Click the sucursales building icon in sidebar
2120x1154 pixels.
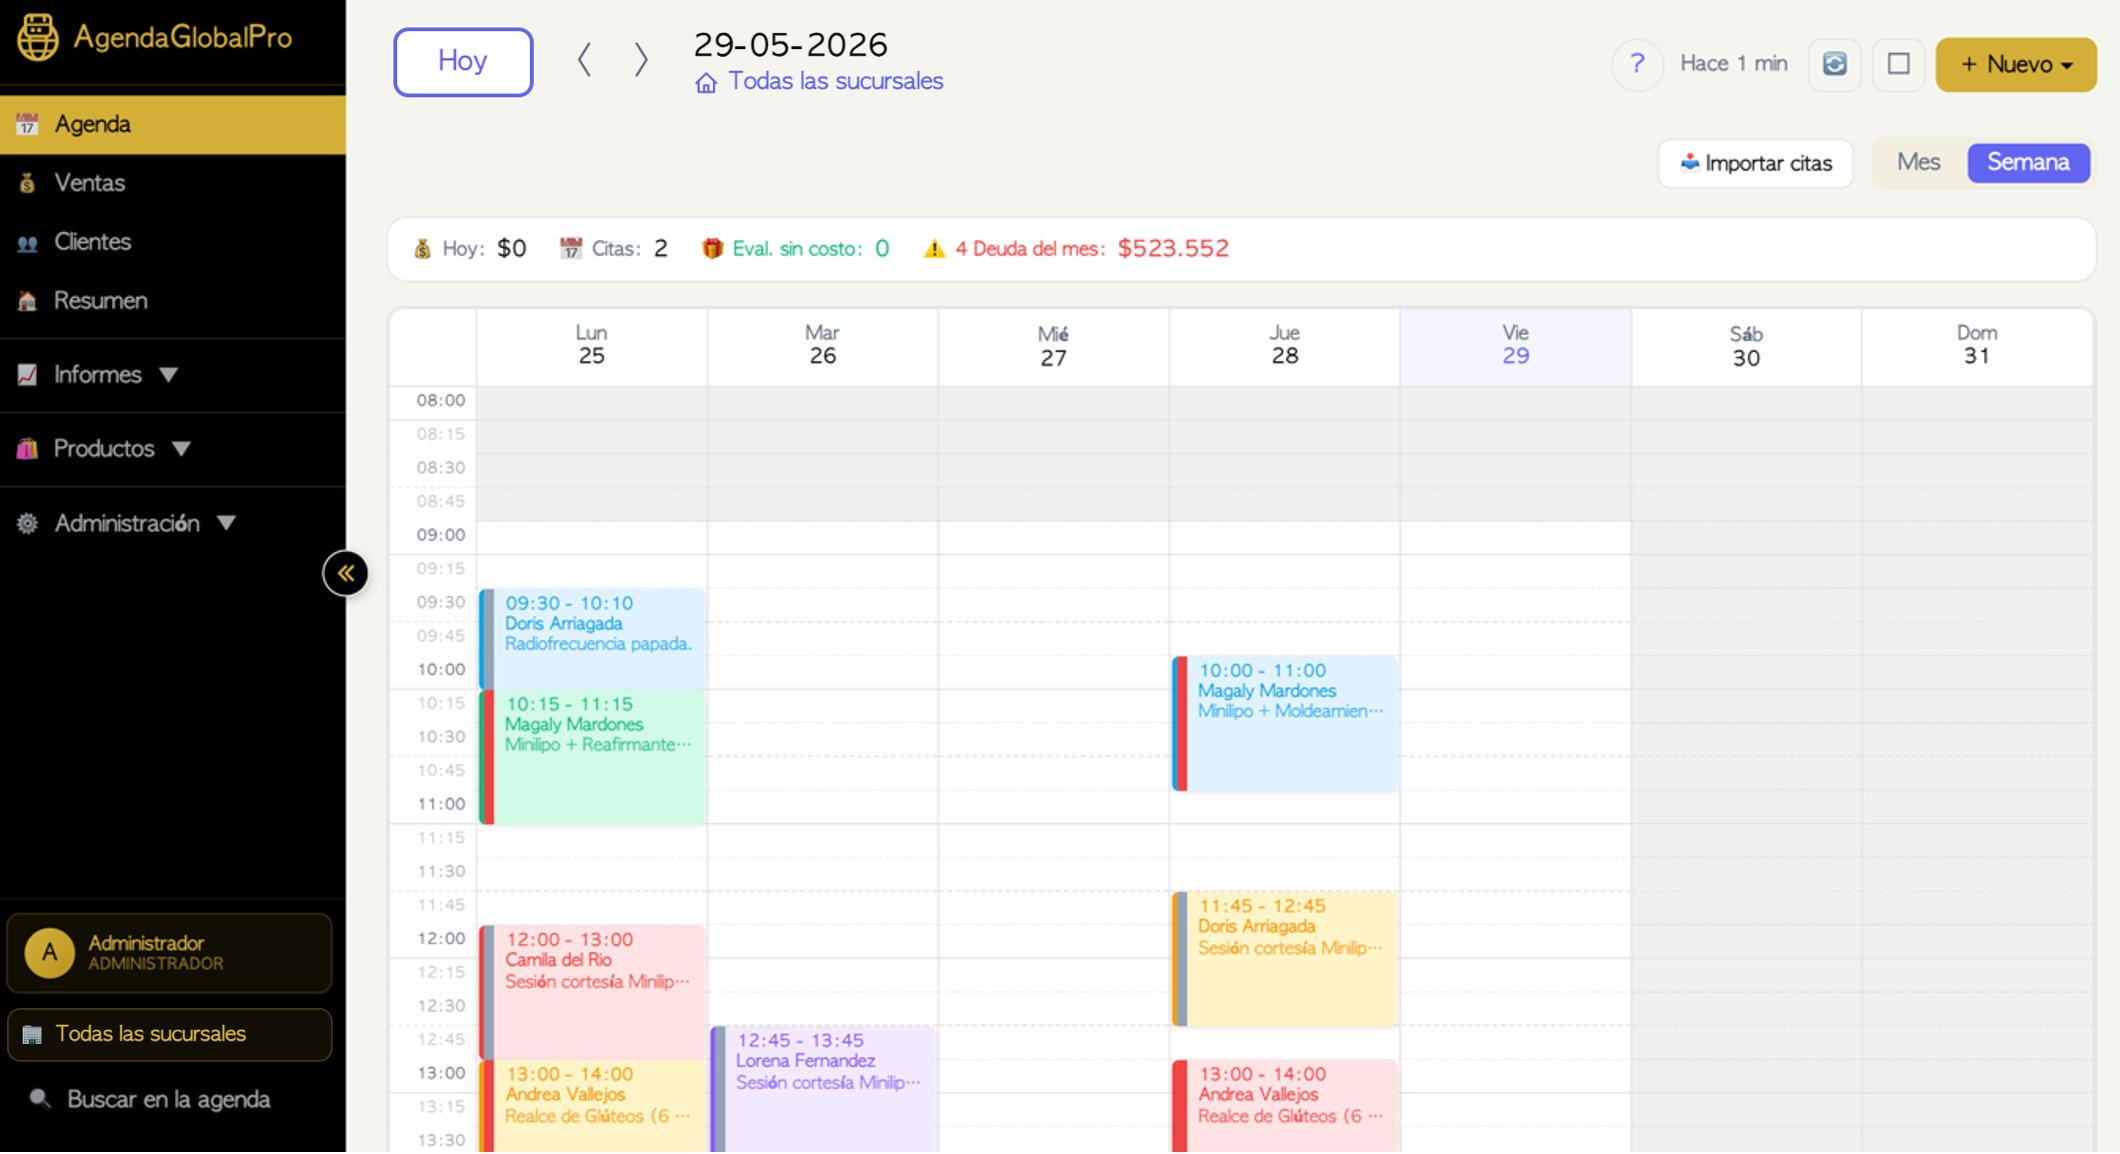click(32, 1034)
